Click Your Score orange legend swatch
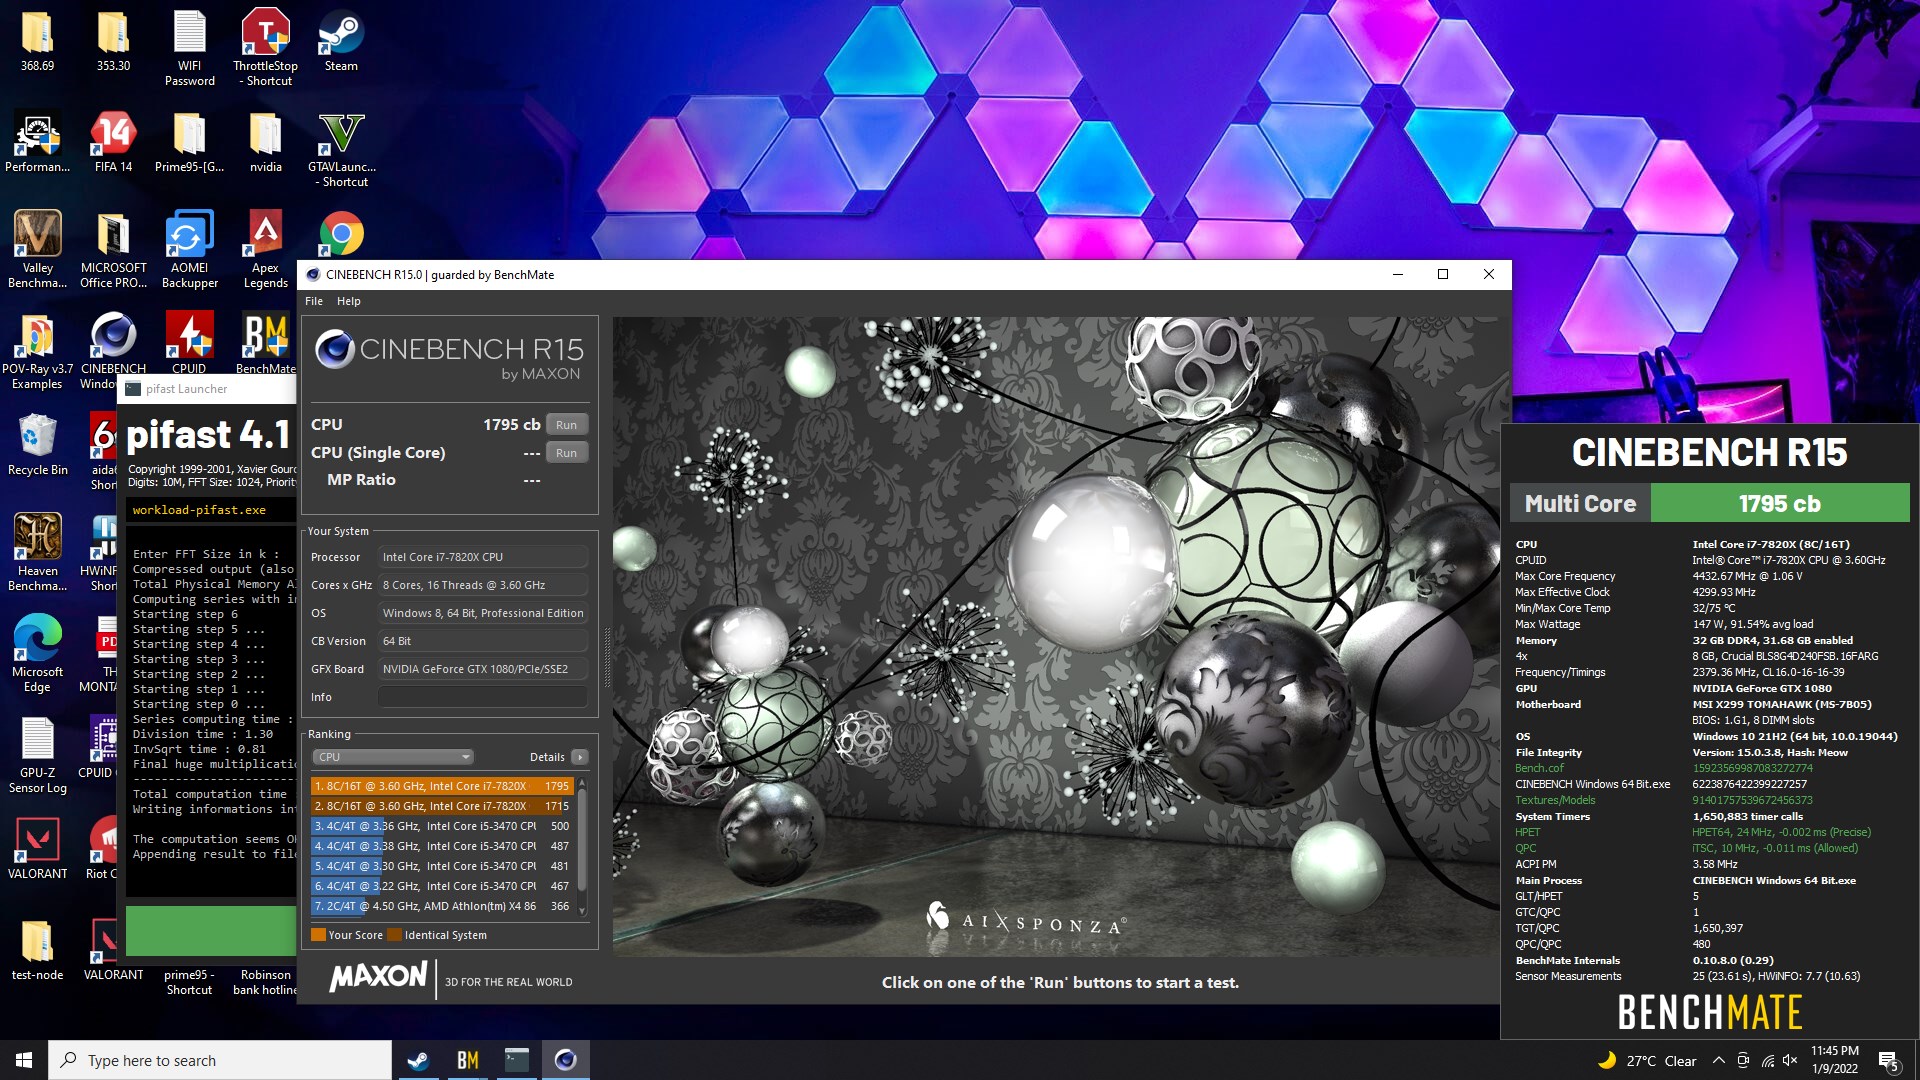The width and height of the screenshot is (1920, 1080). (x=318, y=935)
